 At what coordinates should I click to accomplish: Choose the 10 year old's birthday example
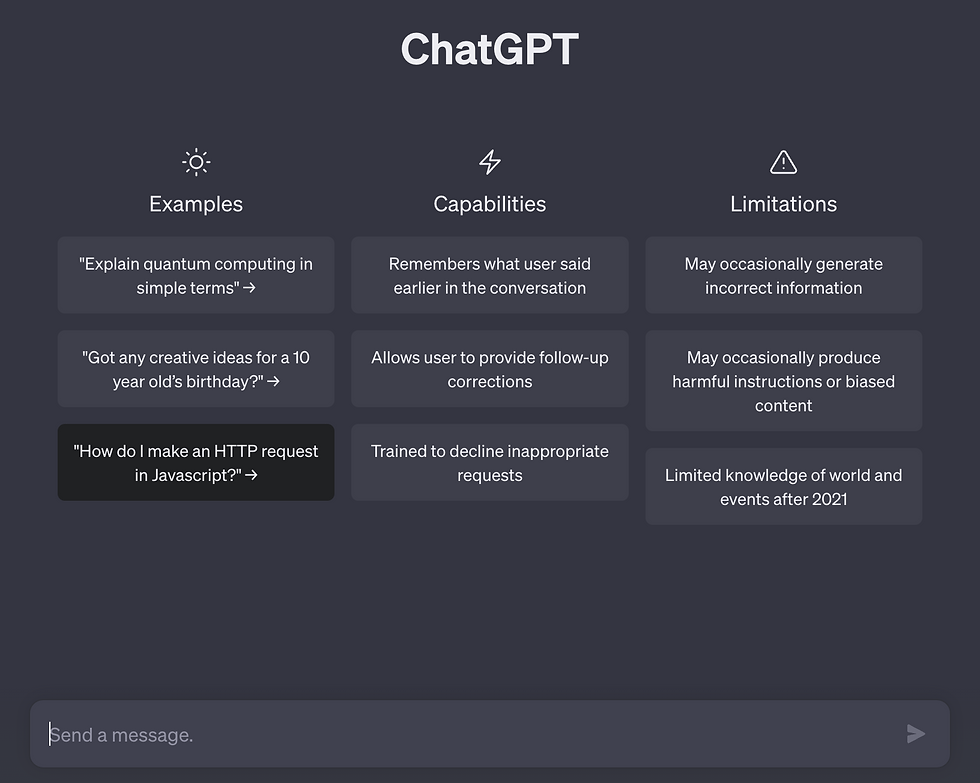[196, 369]
